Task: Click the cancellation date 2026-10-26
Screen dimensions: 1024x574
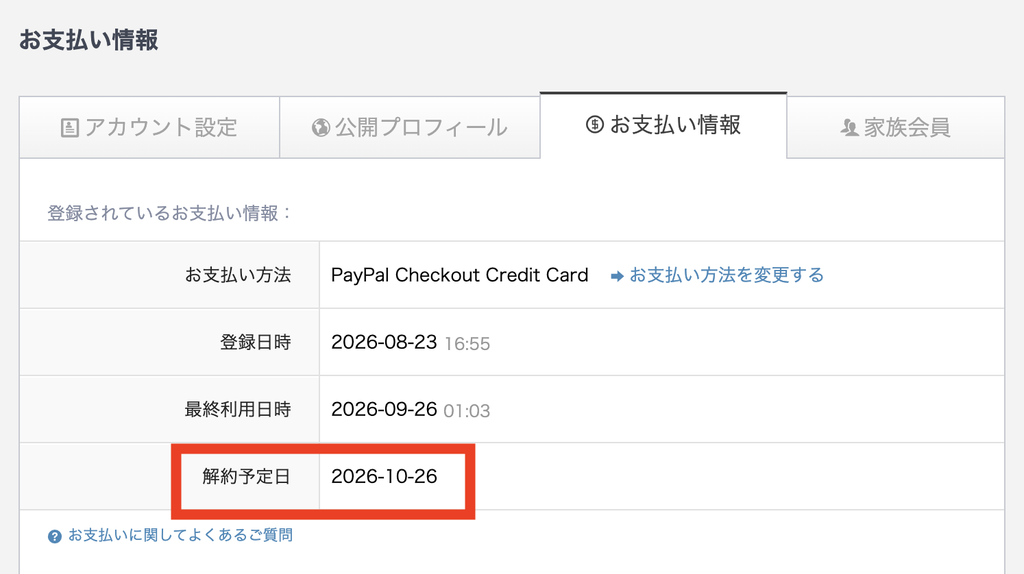Action: click(x=384, y=477)
